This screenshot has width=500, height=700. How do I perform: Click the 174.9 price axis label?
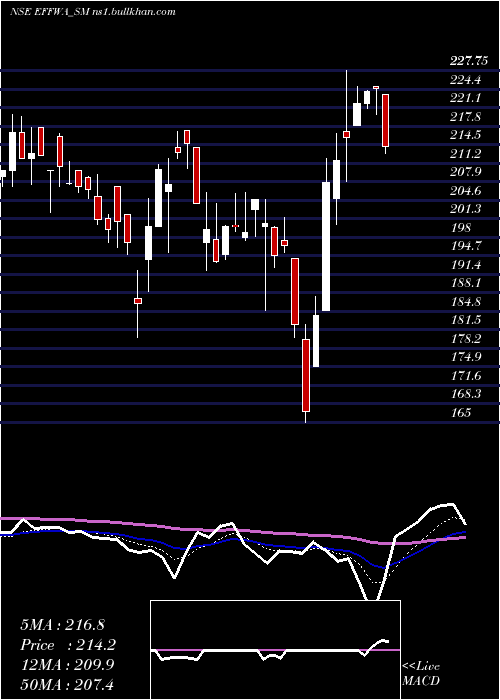click(x=466, y=357)
